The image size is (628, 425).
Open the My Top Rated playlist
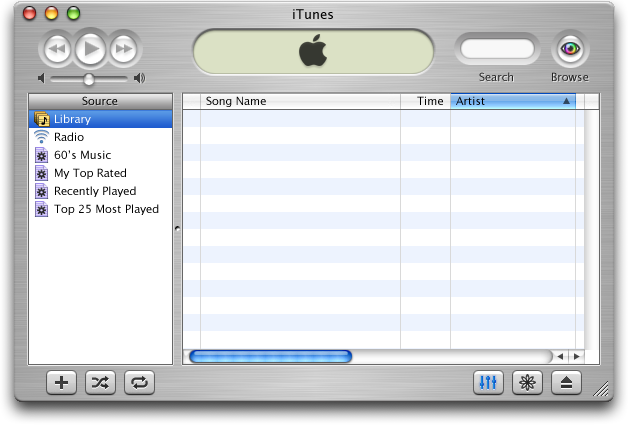(x=101, y=173)
